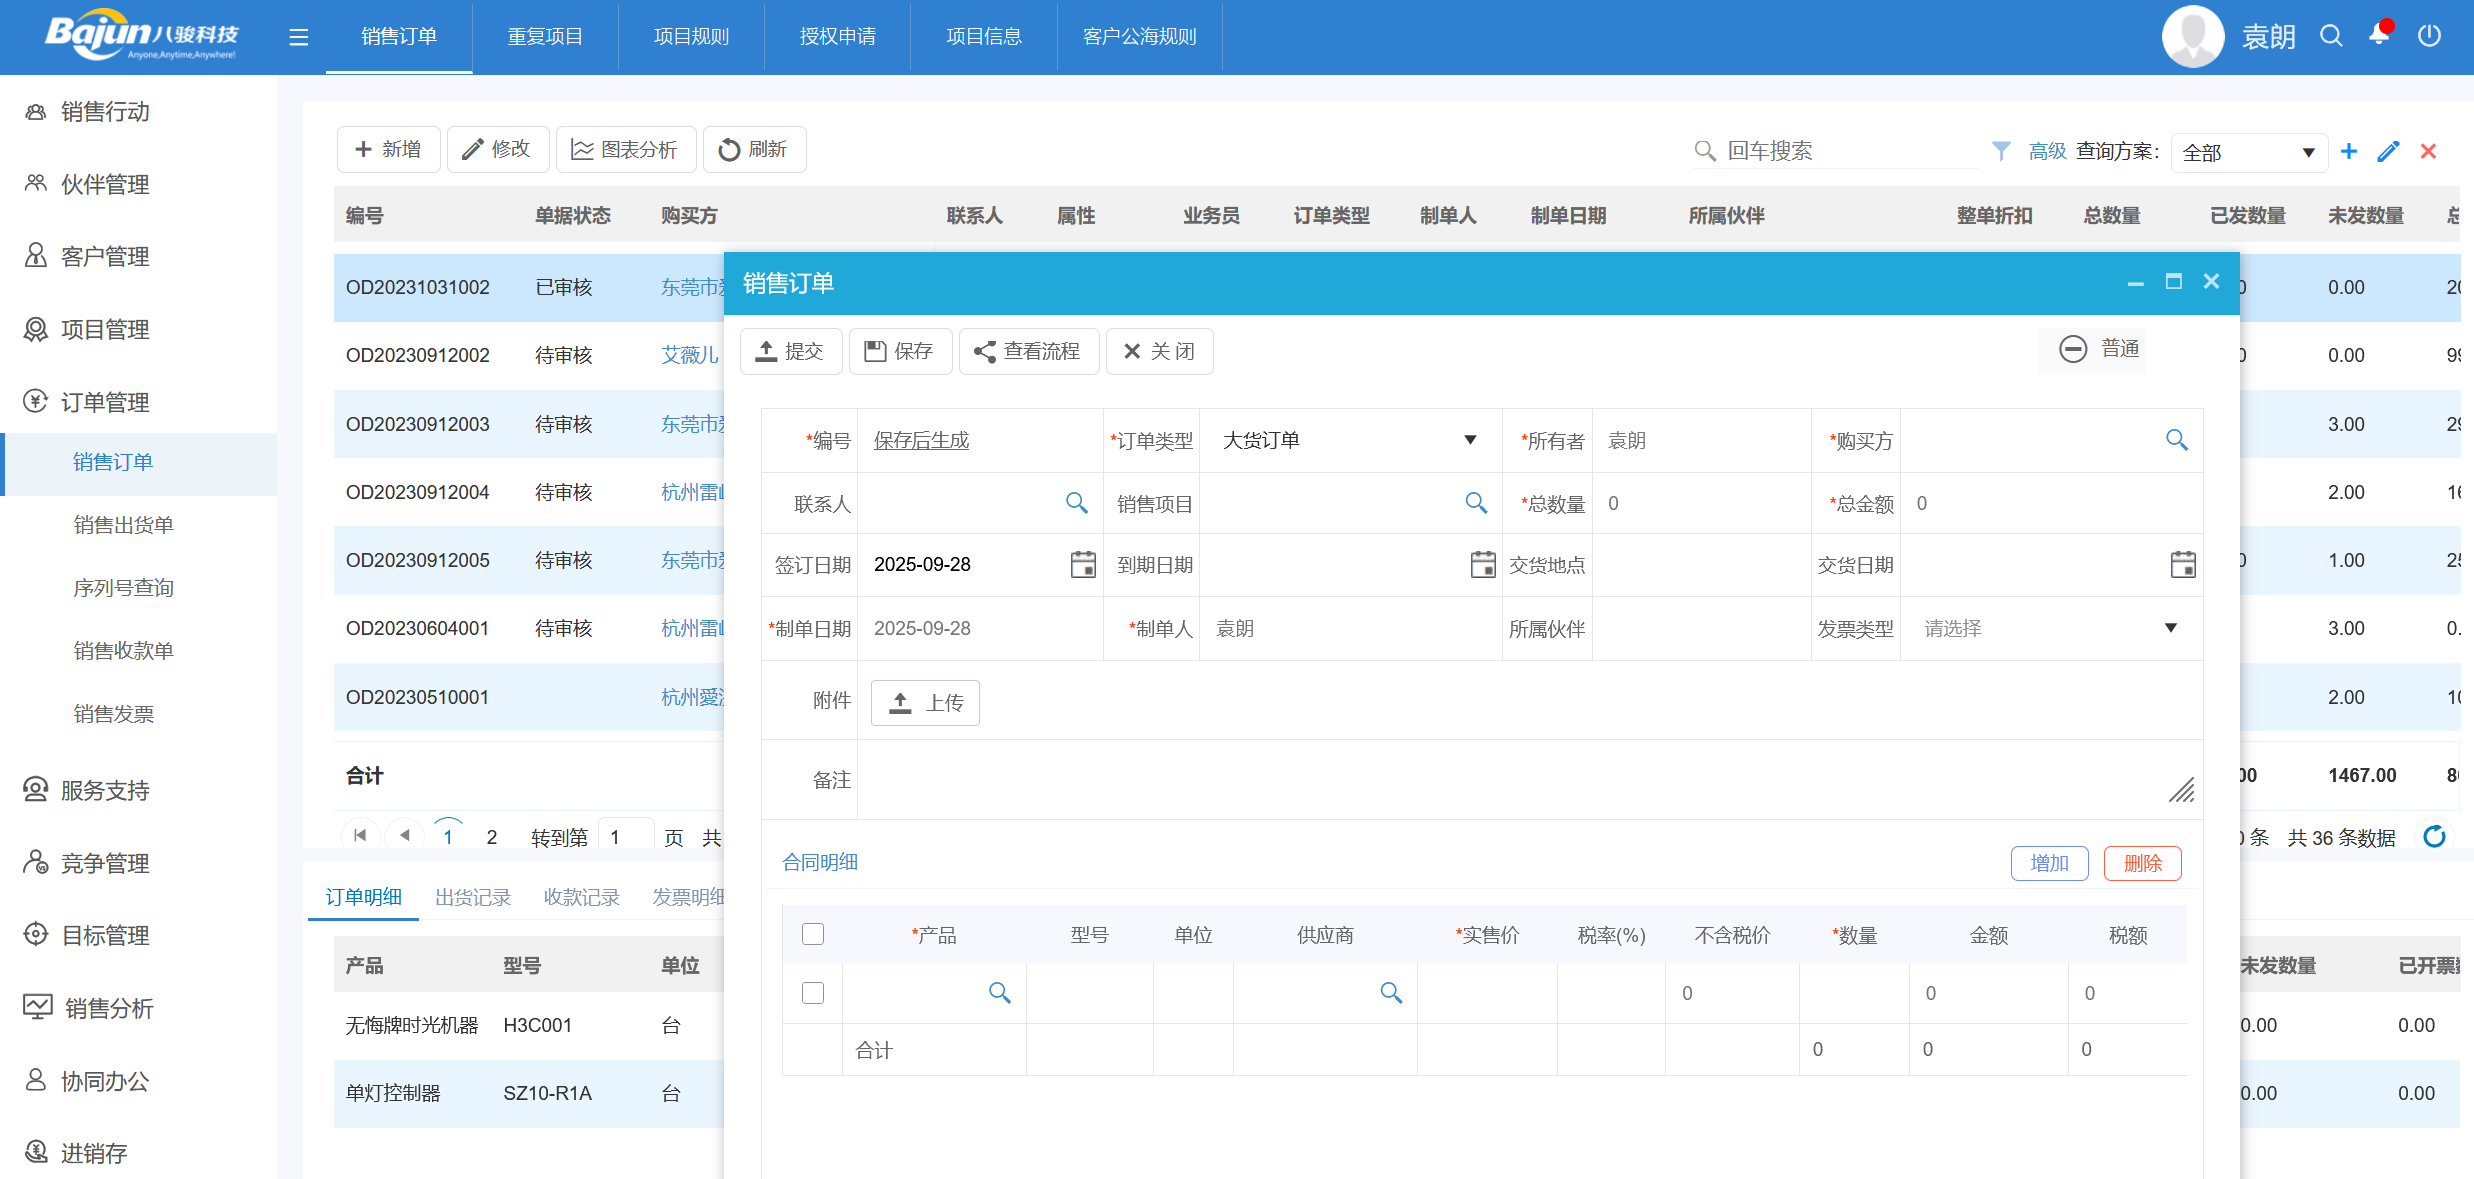Open the global search magnifier in top bar

(2331, 36)
